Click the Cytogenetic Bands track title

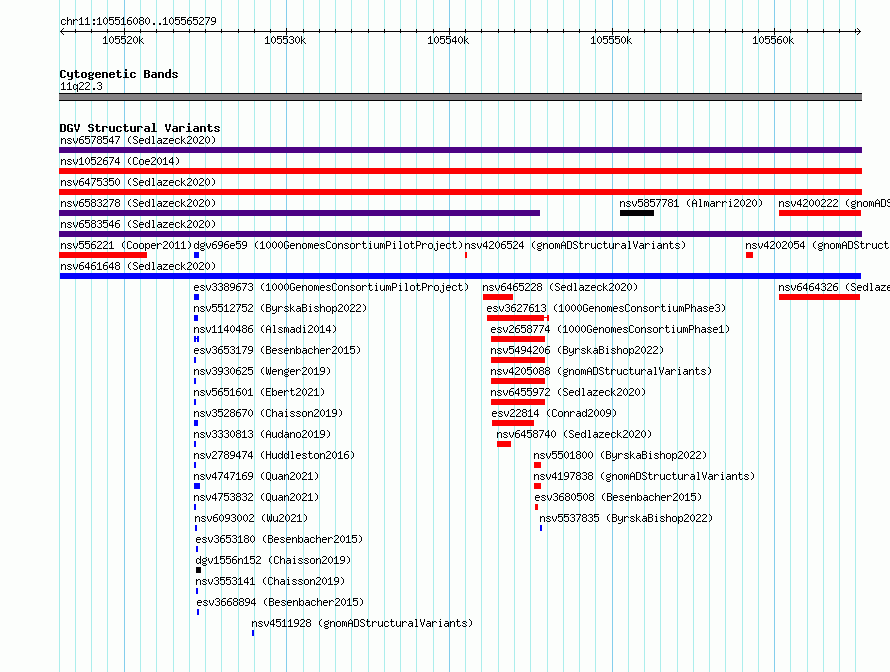click(119, 74)
